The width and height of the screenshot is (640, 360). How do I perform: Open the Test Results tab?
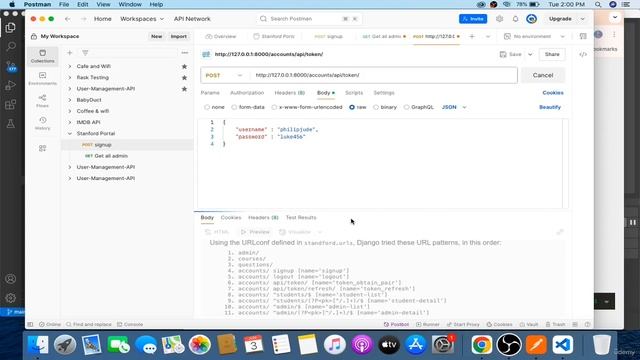pyautogui.click(x=301, y=218)
